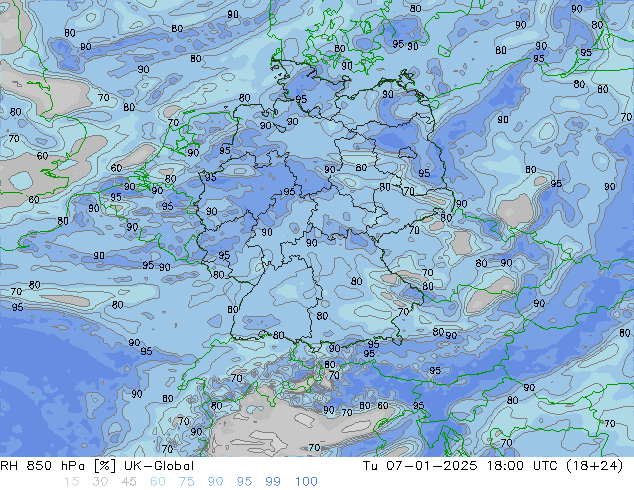This screenshot has width=634, height=490.
Task: Click the "UK-Global" model label
Action: coord(159,466)
